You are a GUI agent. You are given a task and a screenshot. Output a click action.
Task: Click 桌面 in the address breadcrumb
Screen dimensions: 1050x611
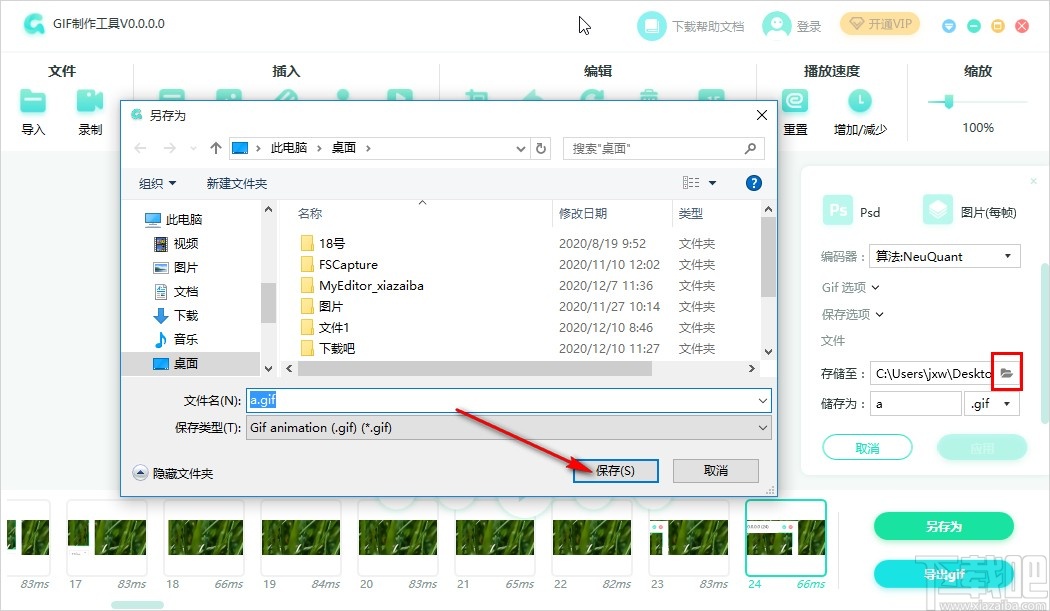344,148
